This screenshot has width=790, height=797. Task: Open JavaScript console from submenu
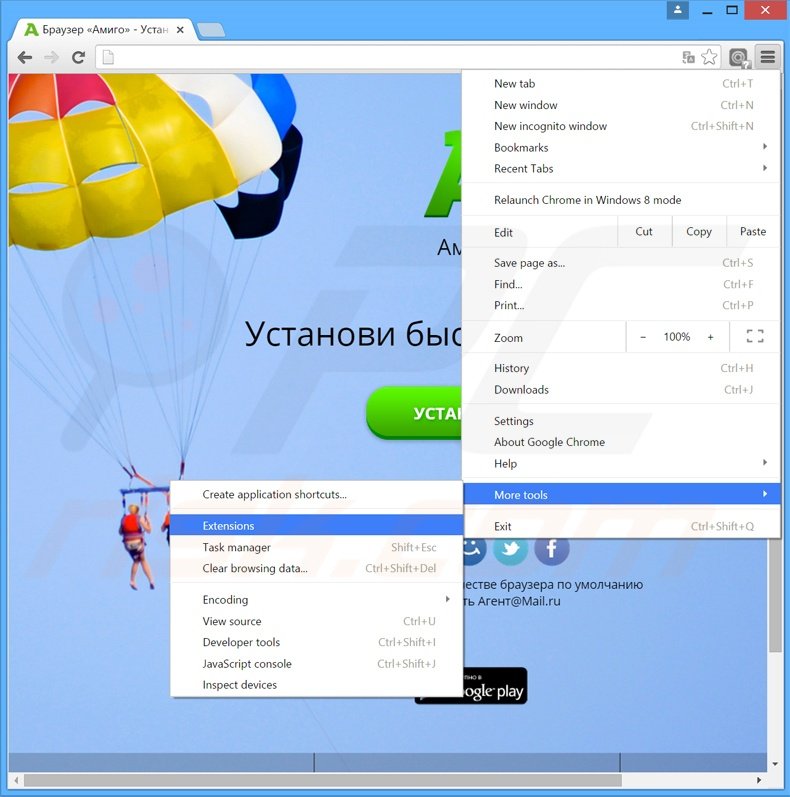316,664
